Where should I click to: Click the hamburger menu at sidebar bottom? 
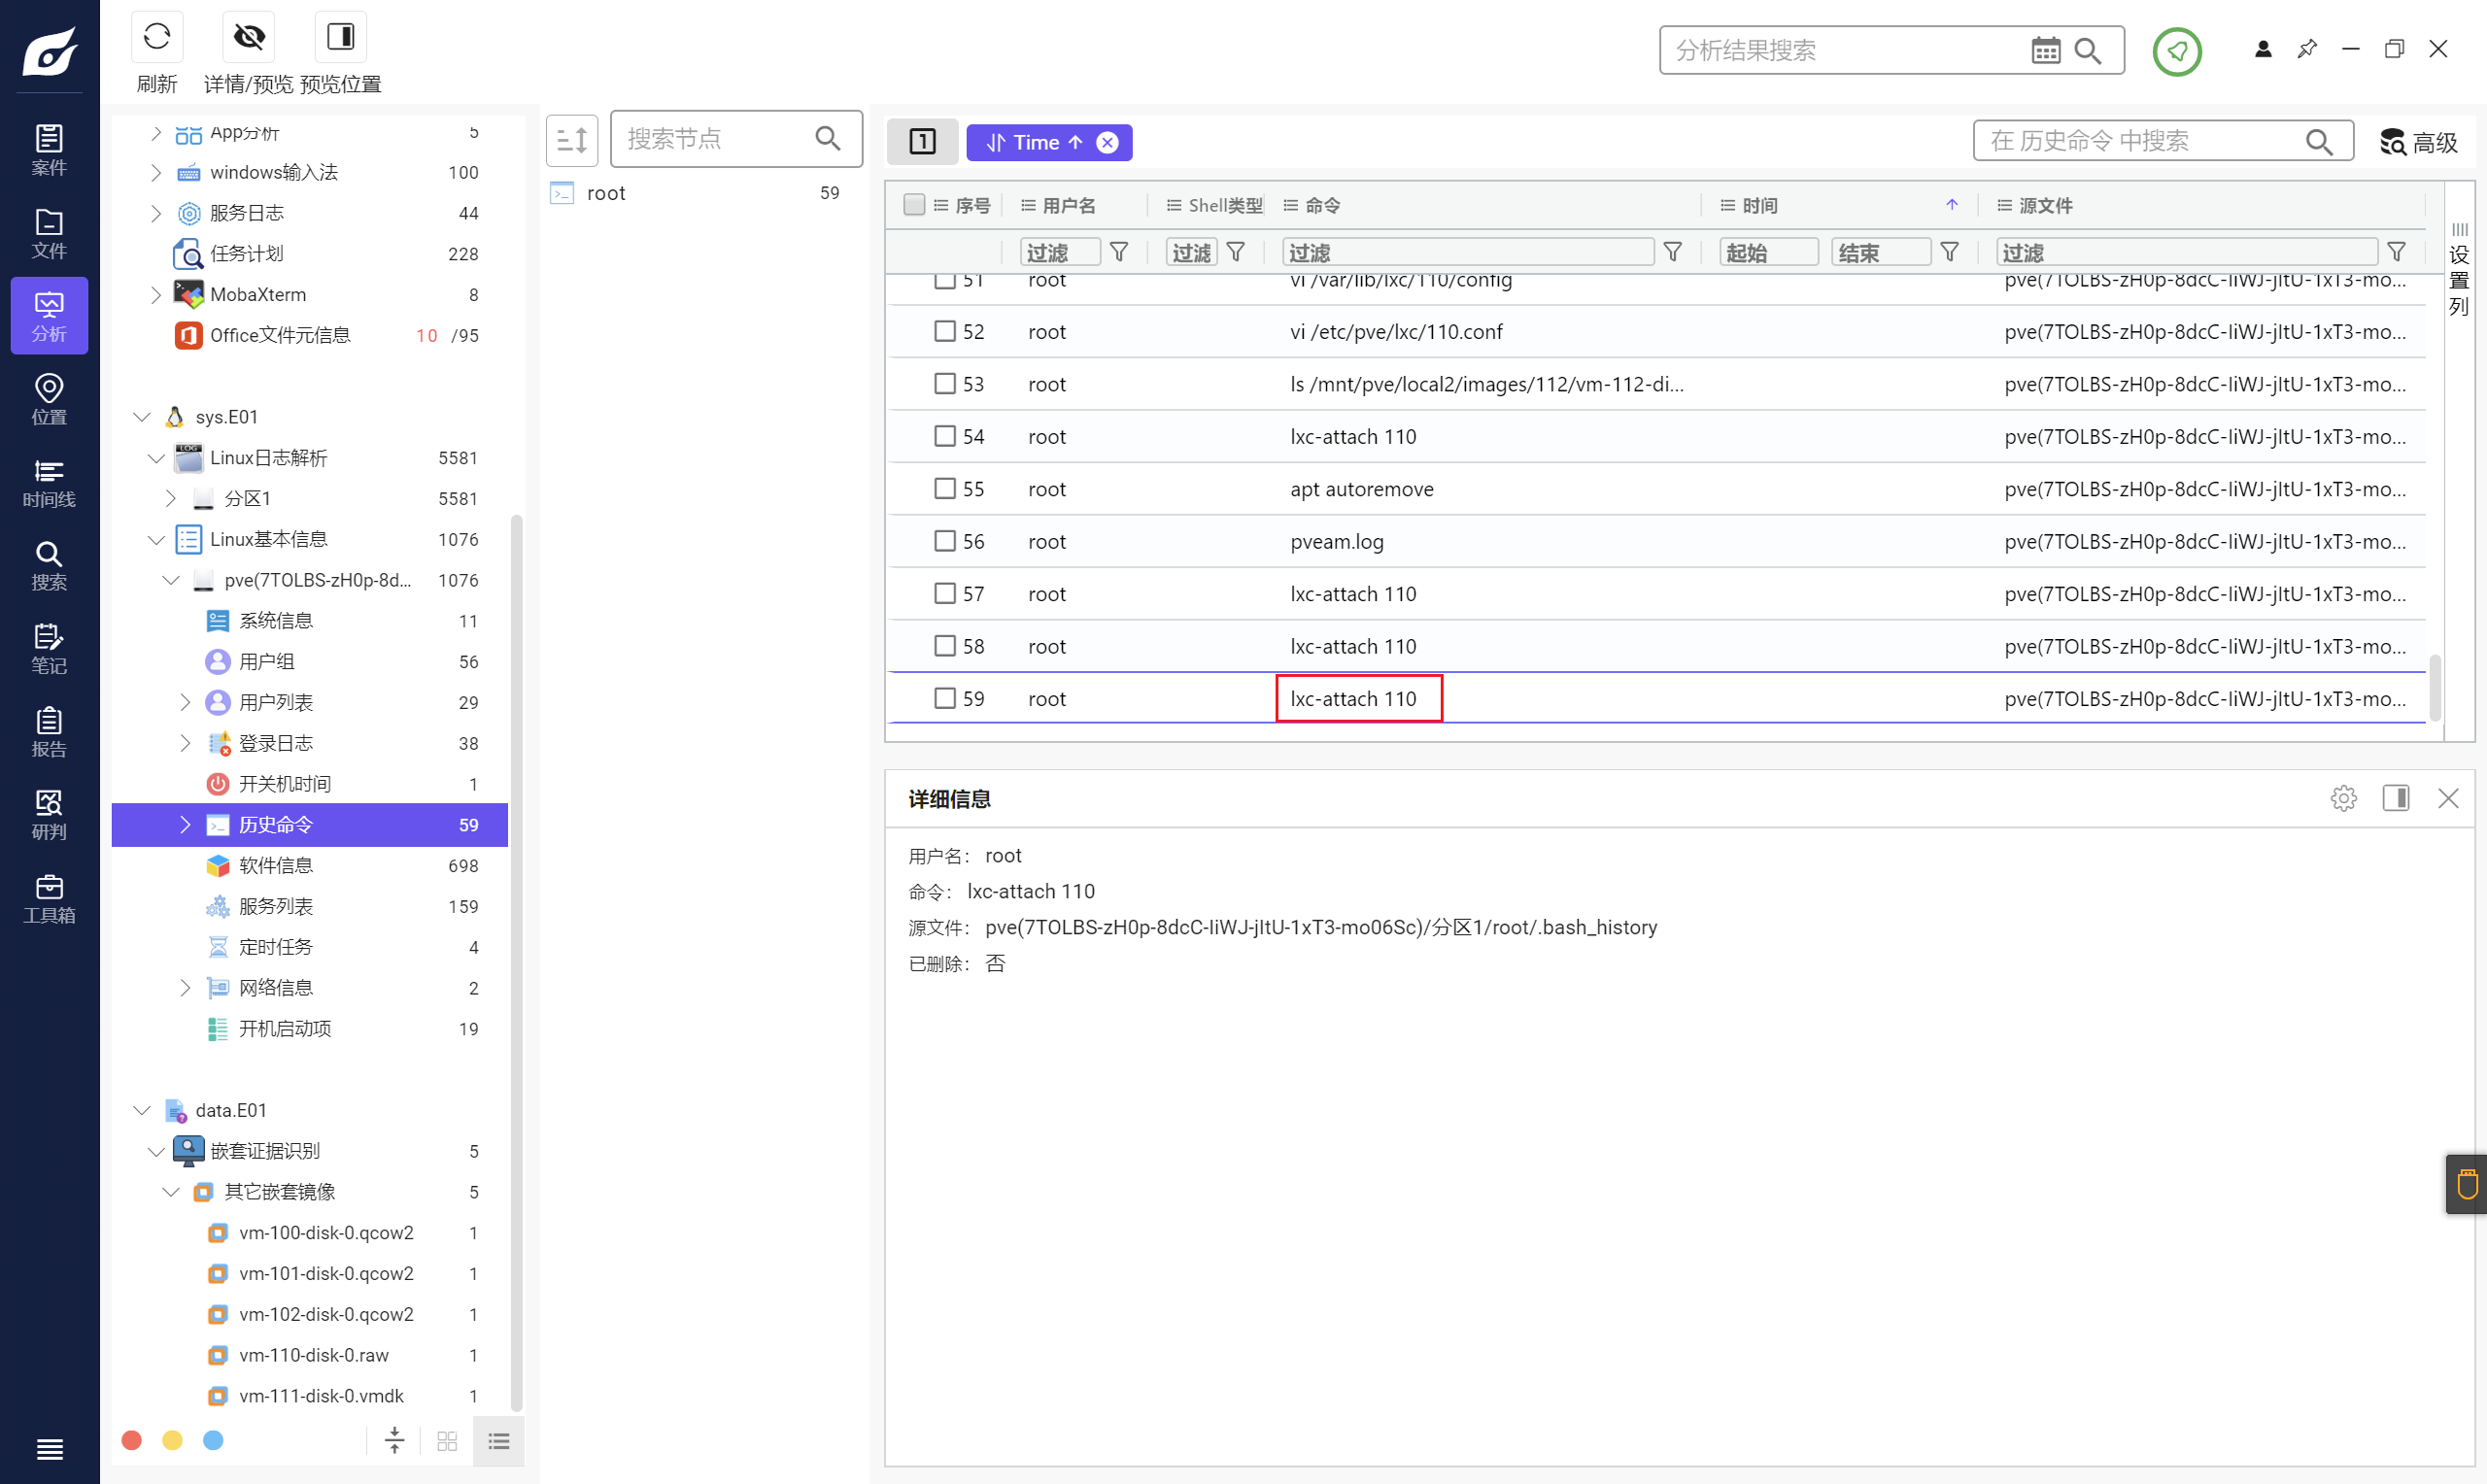pos(49,1449)
